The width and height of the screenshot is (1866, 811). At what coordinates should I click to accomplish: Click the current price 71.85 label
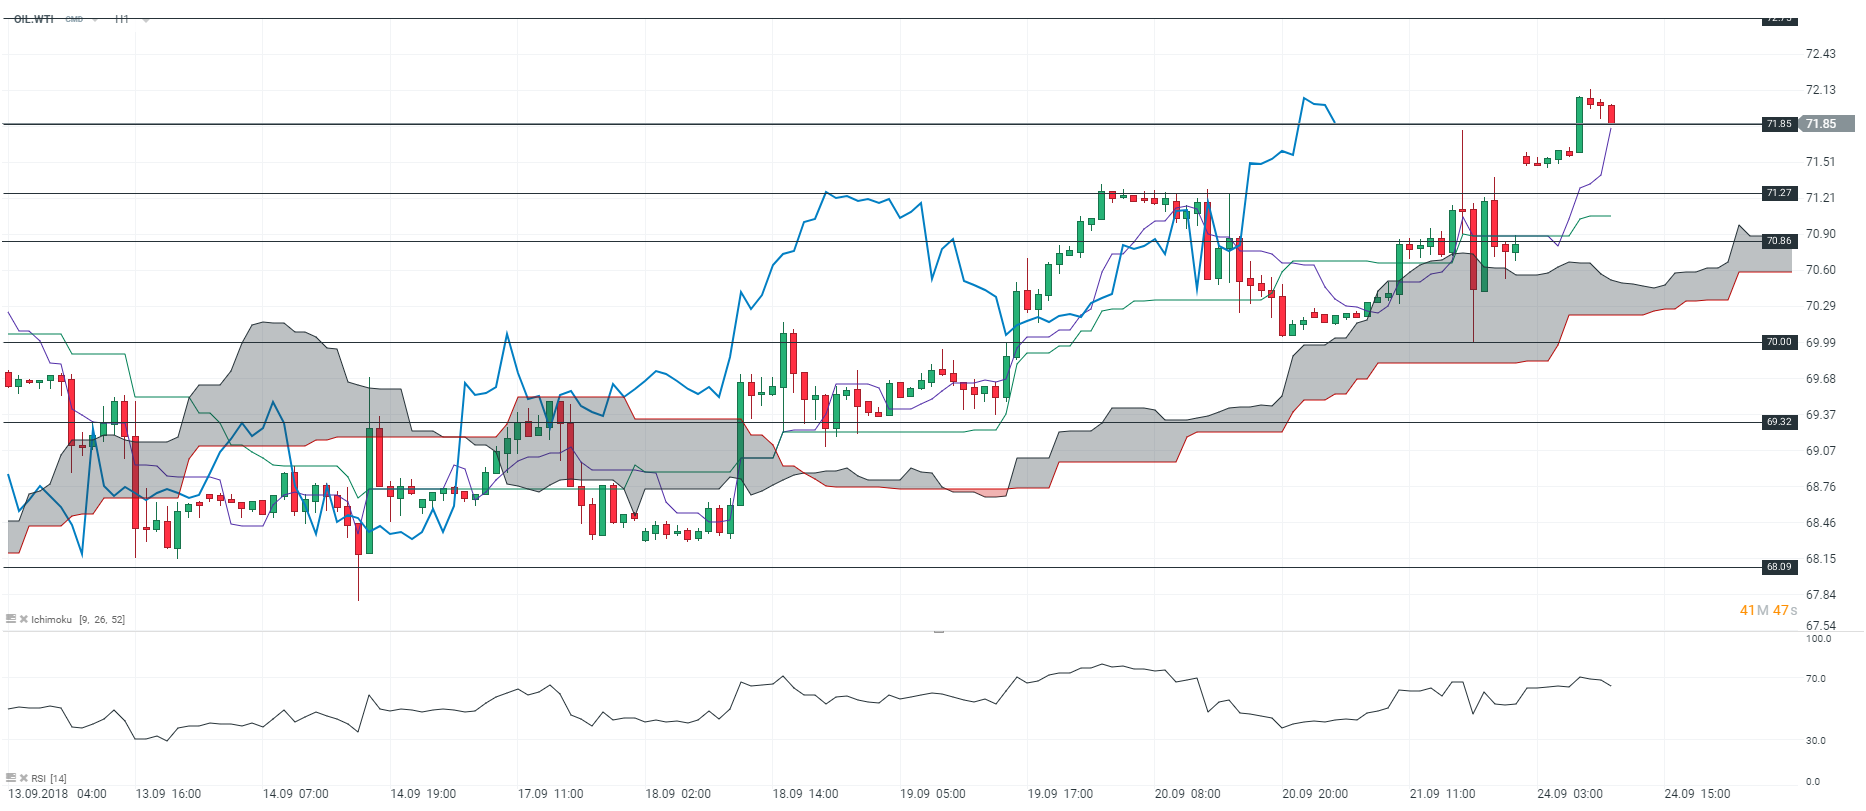pos(1822,124)
